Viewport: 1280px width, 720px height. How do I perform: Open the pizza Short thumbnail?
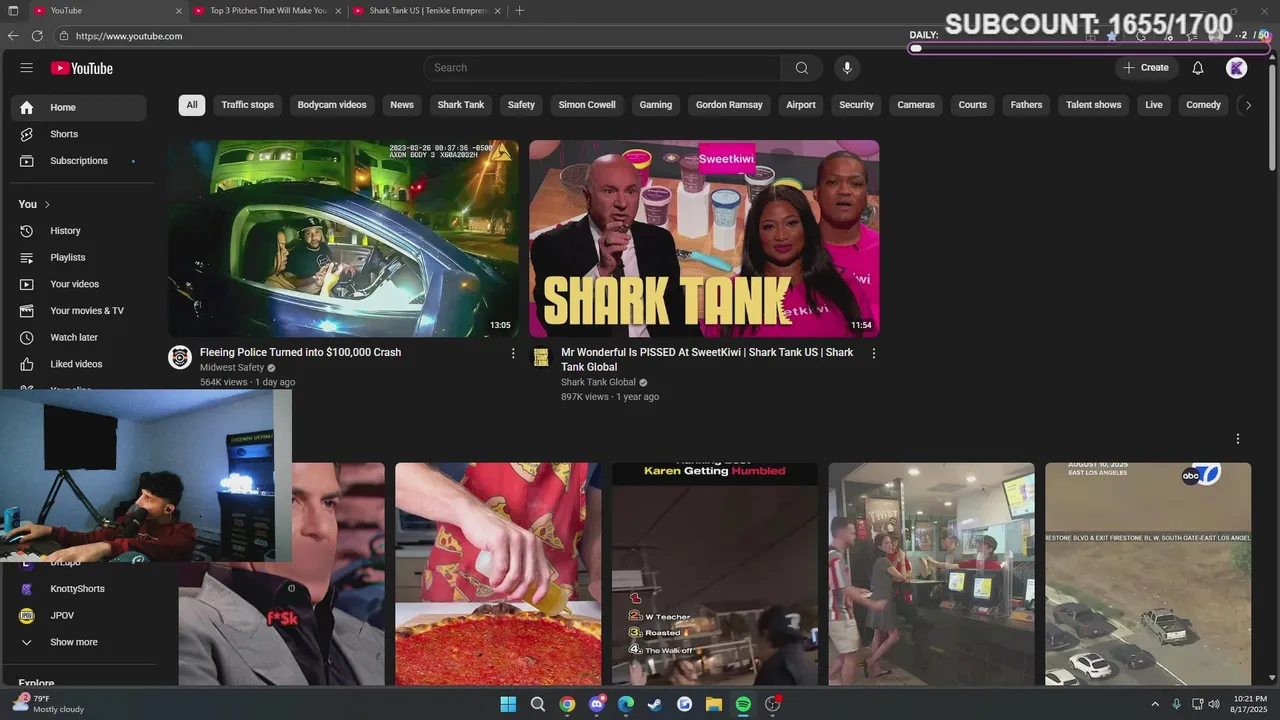(498, 574)
